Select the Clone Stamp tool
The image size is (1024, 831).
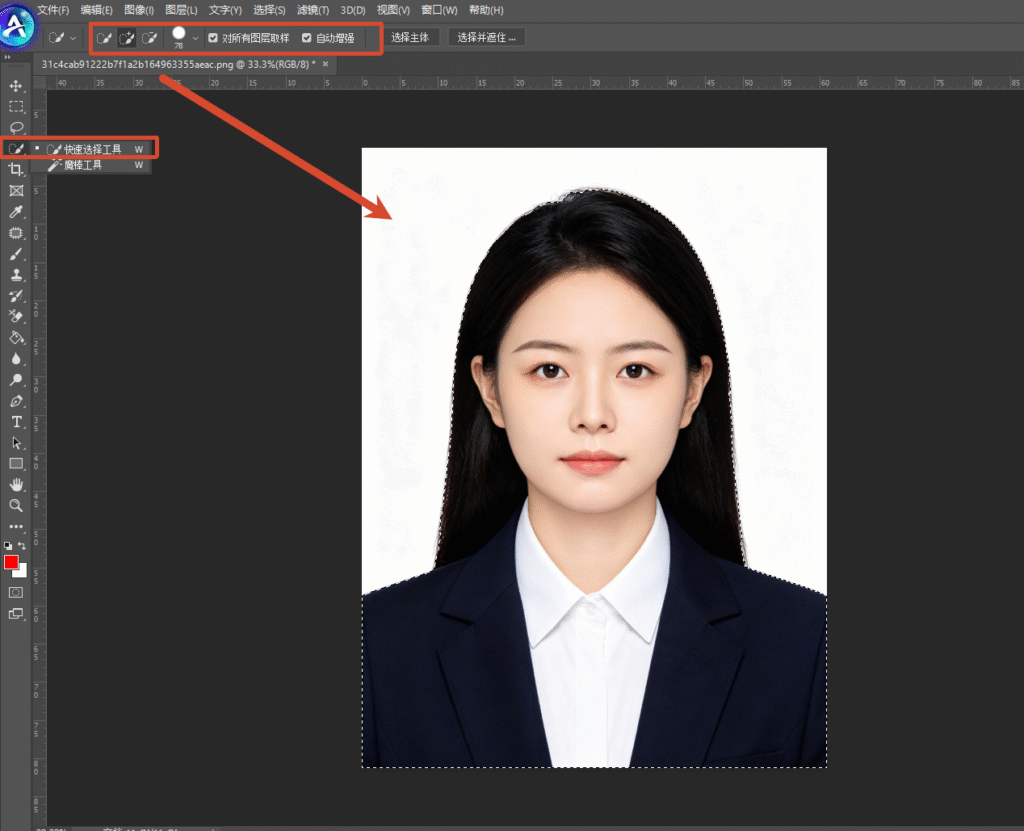pos(16,274)
